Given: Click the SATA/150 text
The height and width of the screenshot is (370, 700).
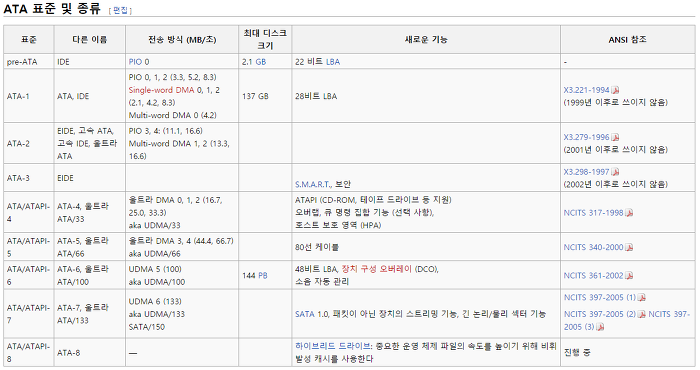Looking at the screenshot, I should pyautogui.click(x=146, y=327).
